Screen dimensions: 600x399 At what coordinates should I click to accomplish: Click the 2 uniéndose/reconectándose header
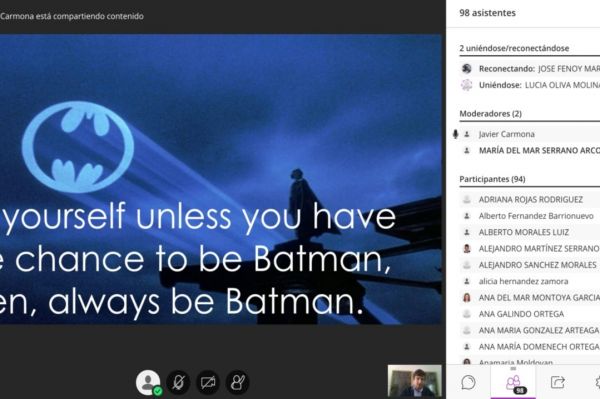coord(514,48)
